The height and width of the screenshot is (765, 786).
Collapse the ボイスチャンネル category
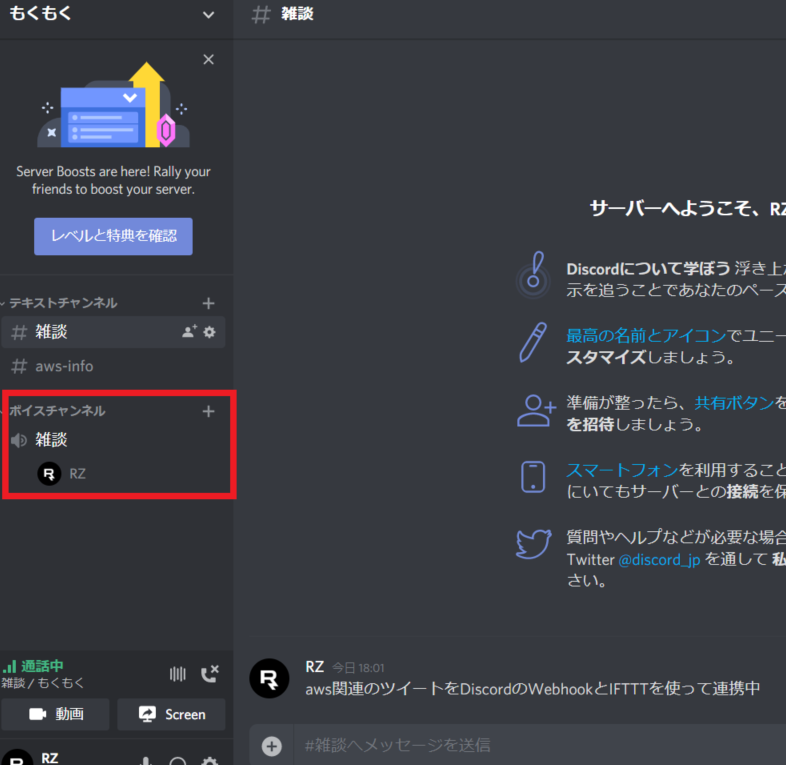coord(57,411)
